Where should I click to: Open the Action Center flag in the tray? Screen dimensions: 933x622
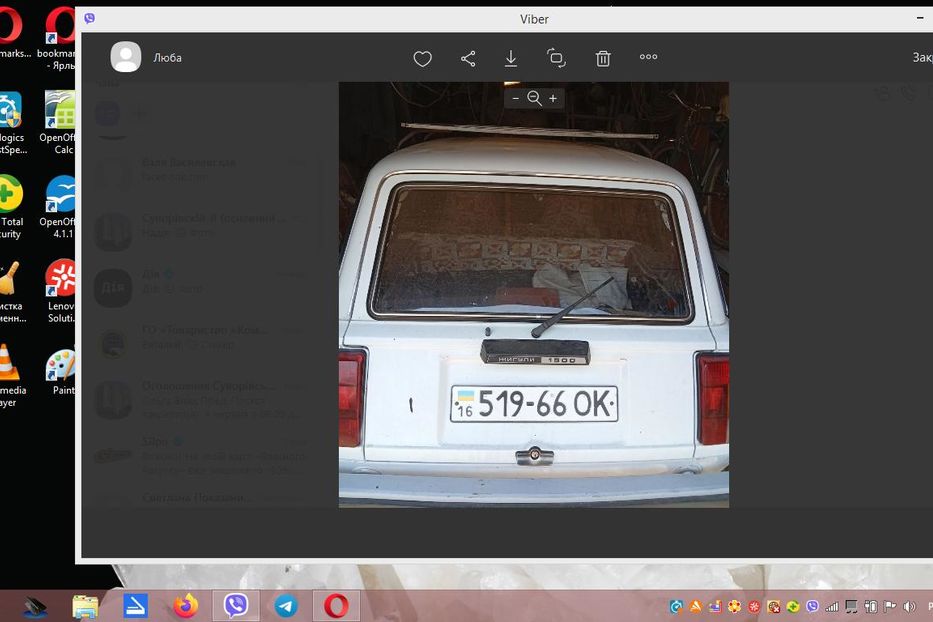tap(890, 607)
